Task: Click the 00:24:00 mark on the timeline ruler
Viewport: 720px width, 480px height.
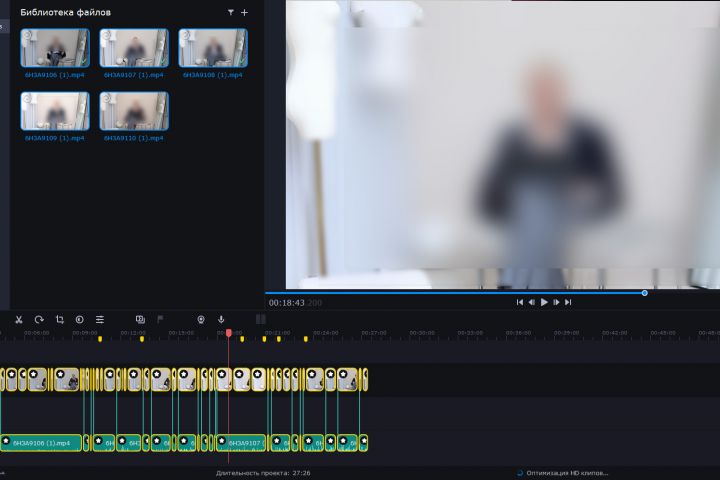Action: point(326,333)
